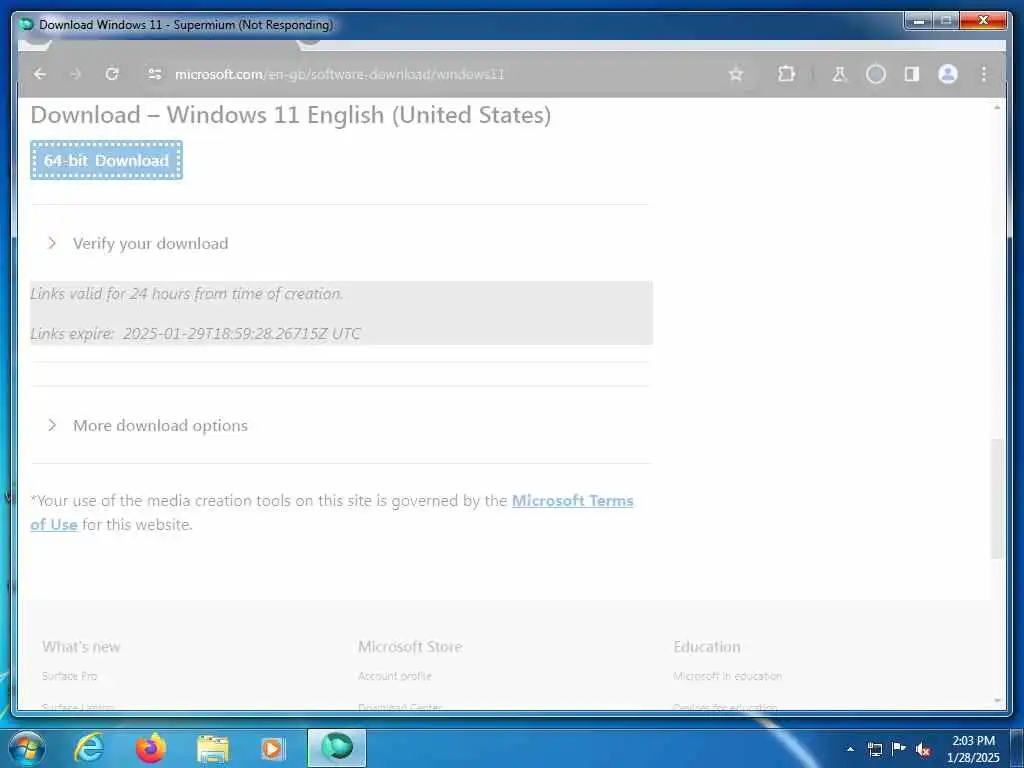Screen dimensions: 1024x768
Task: Open the Account profile footer link
Action: (394, 676)
